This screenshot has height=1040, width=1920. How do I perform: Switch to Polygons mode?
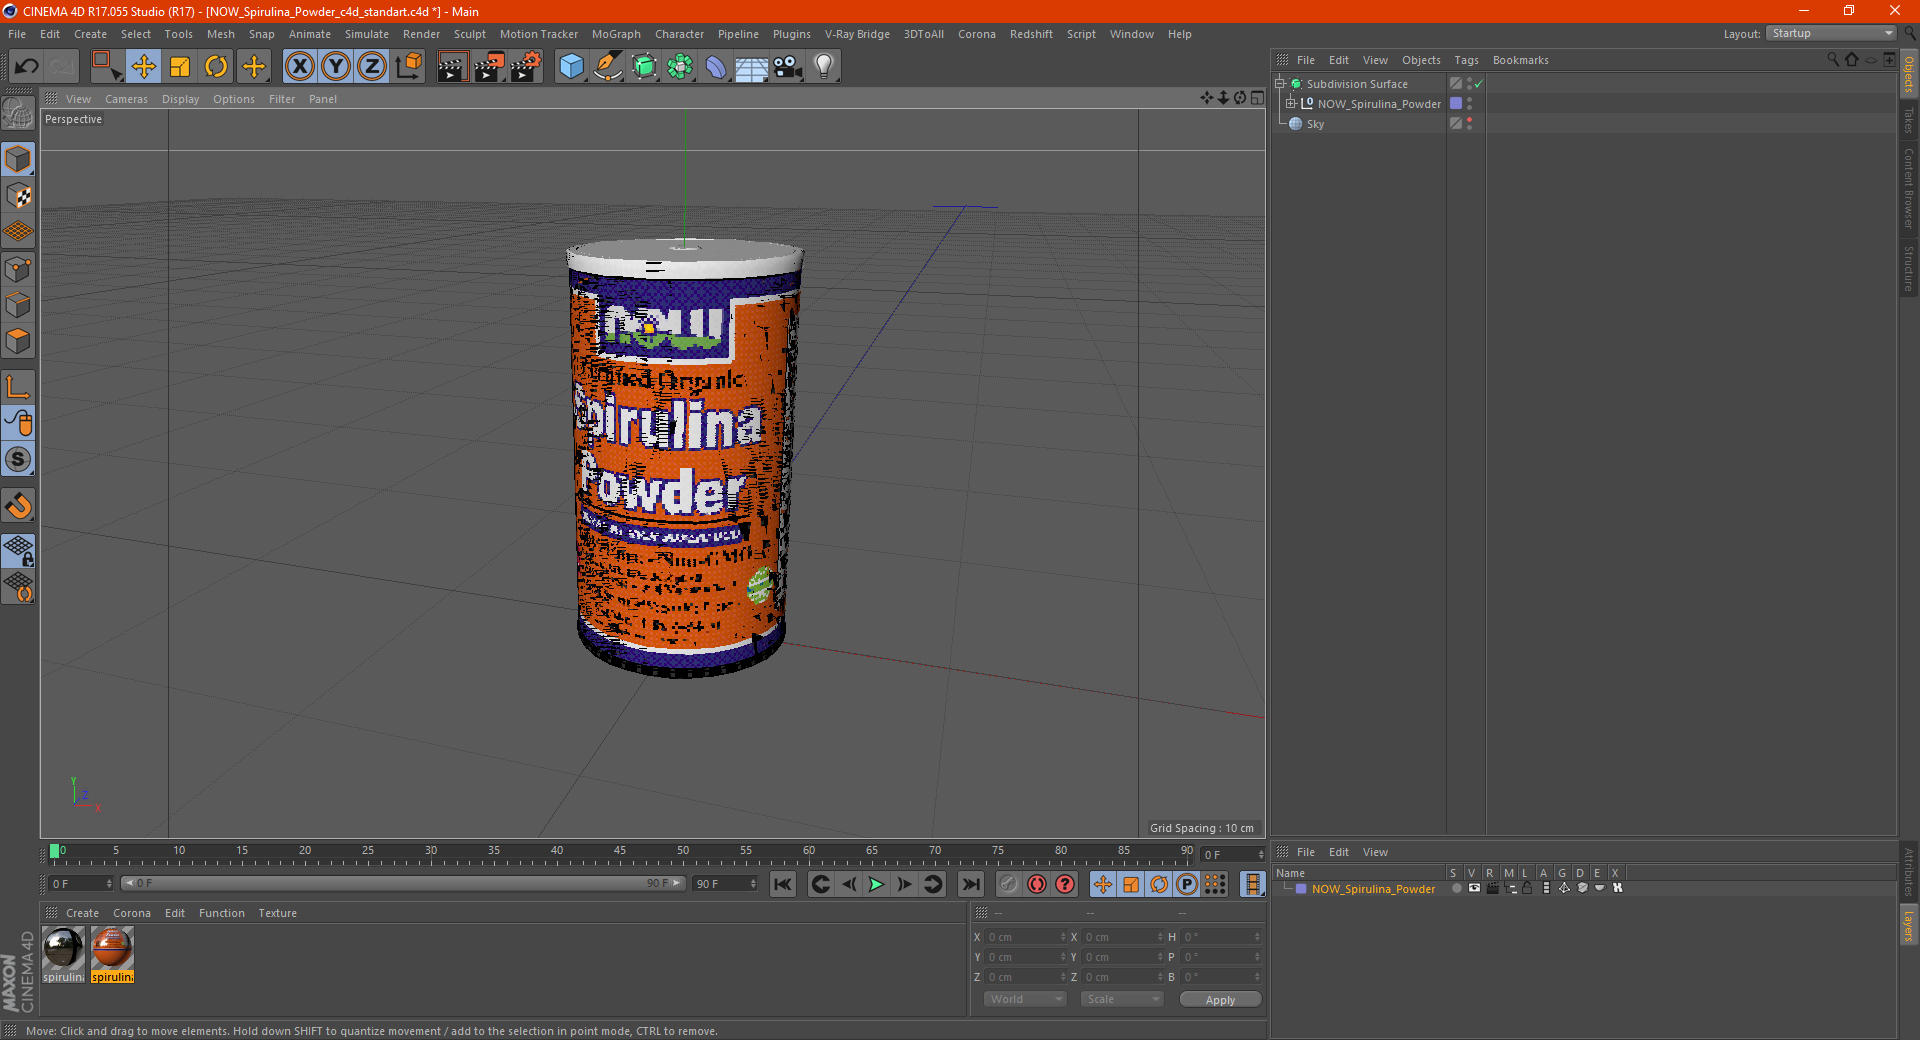click(18, 341)
